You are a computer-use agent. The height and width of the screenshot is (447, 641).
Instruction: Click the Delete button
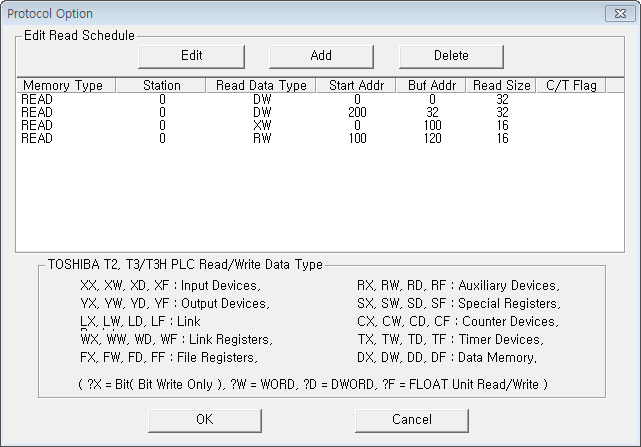tap(451, 56)
